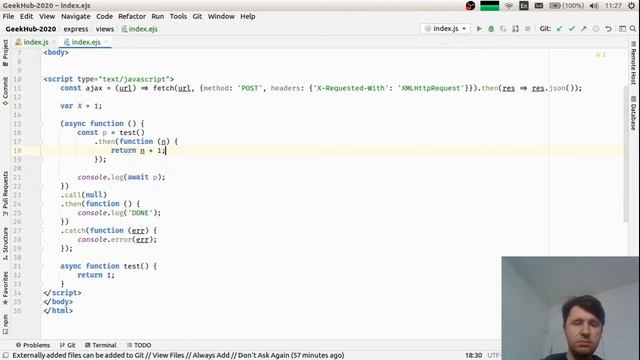Click tool window quick-access icon in status bar corner
This screenshot has width=640, height=360.
coord(6,356)
